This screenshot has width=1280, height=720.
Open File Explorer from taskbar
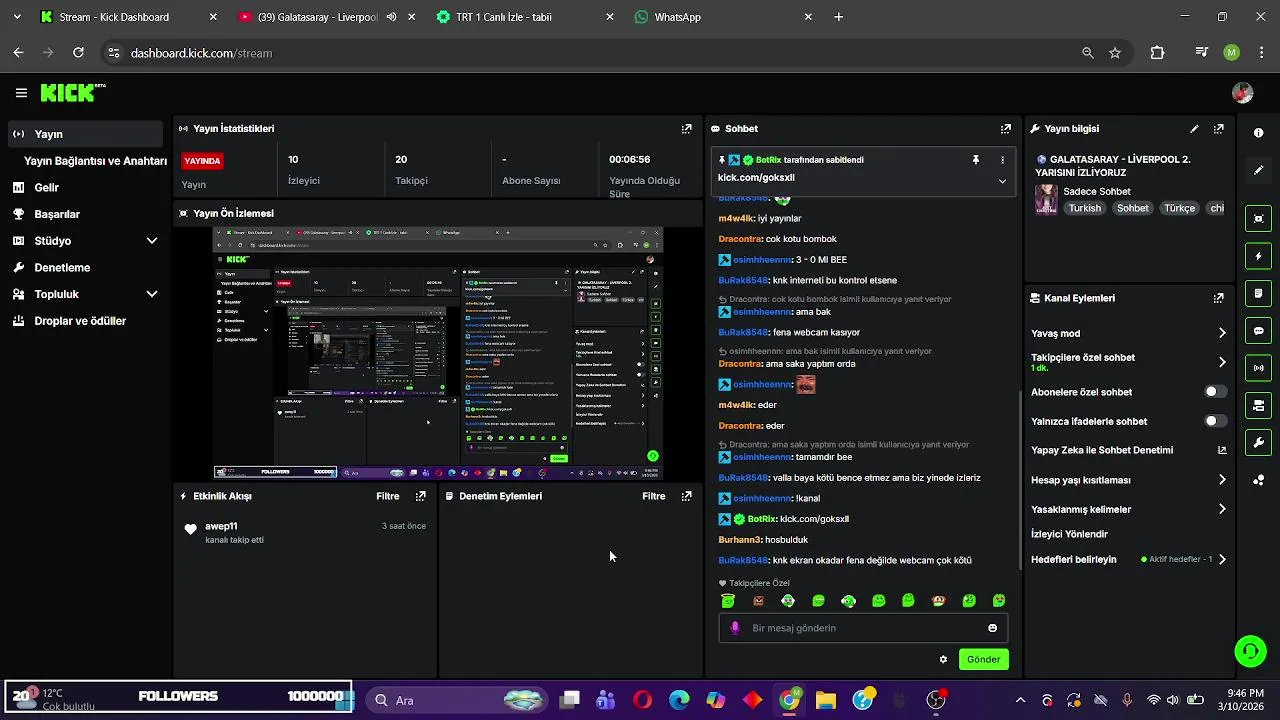[826, 700]
